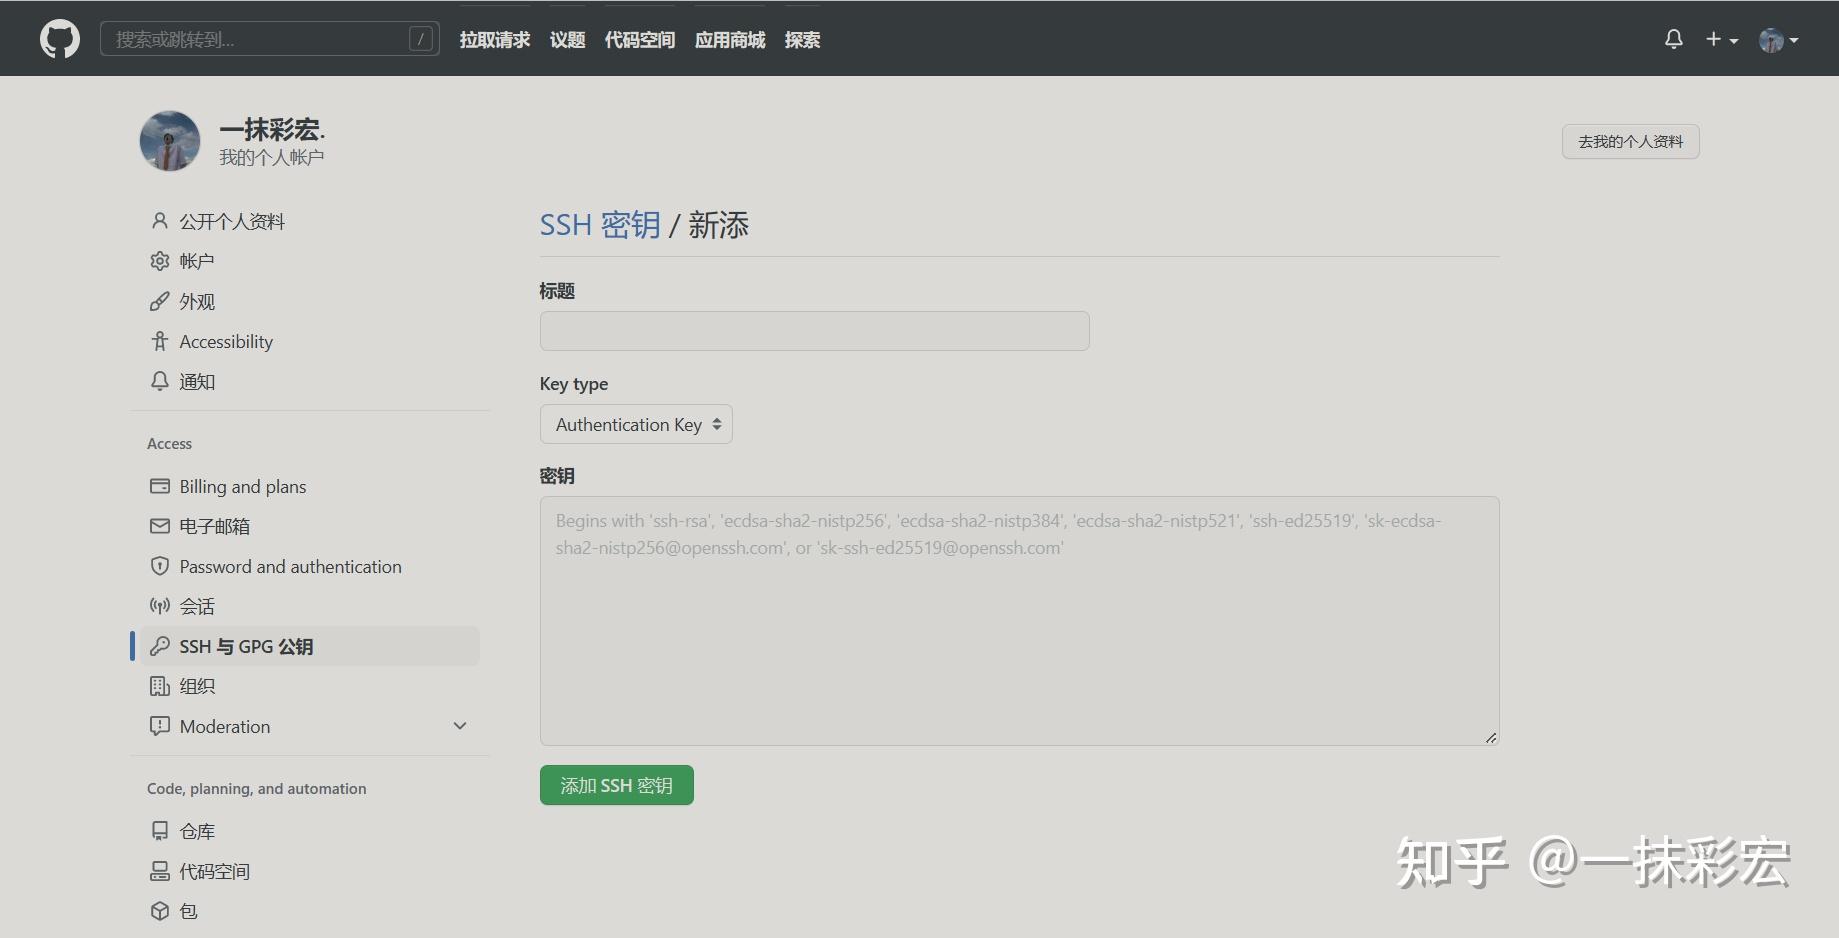Expand the Moderation section
Viewport: 1839px width, 938px height.
[x=459, y=726]
